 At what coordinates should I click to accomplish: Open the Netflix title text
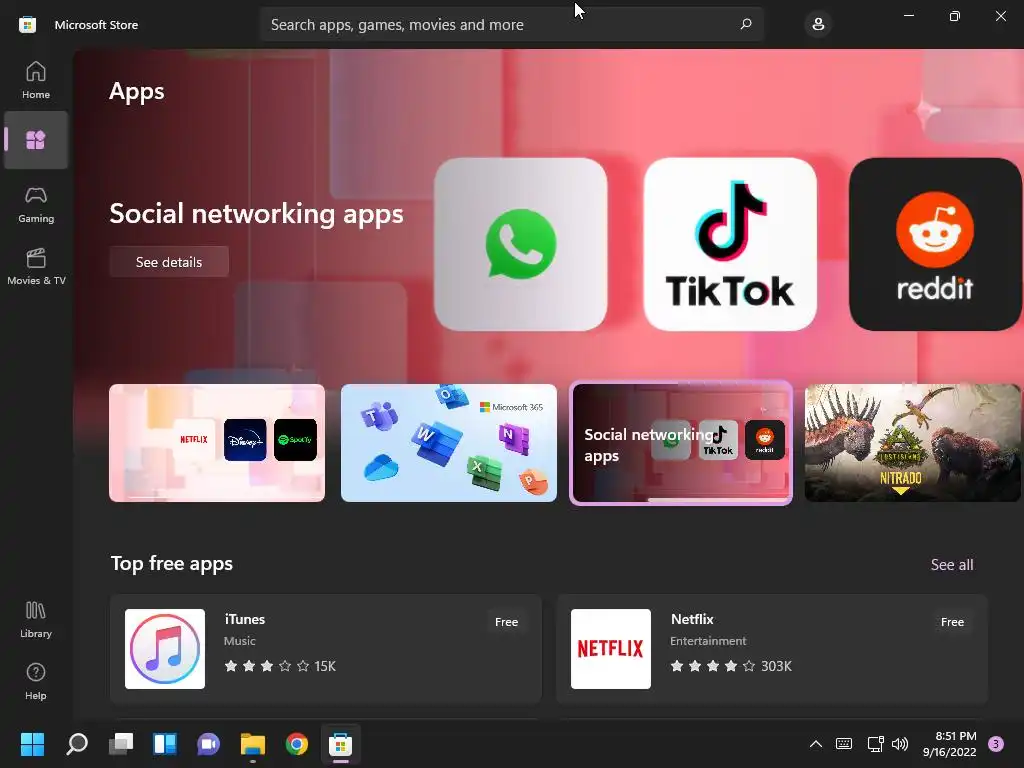[x=692, y=619]
